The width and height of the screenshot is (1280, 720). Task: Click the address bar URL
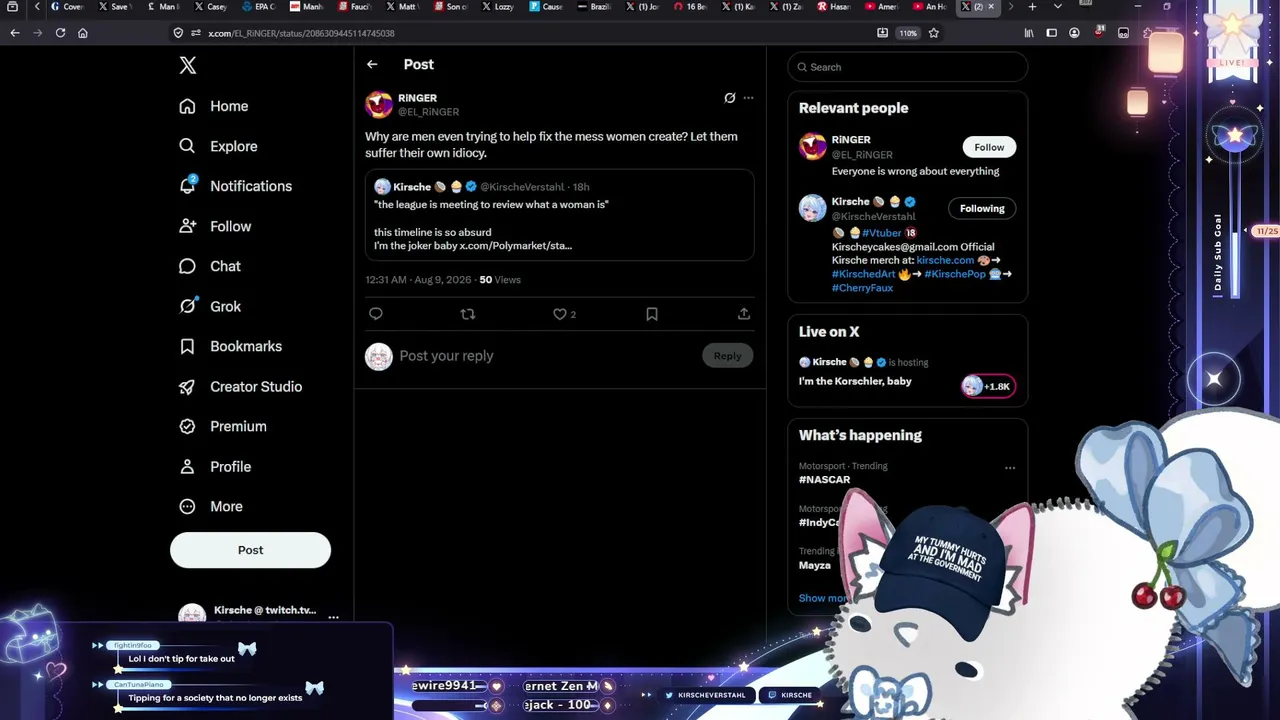coord(301,33)
